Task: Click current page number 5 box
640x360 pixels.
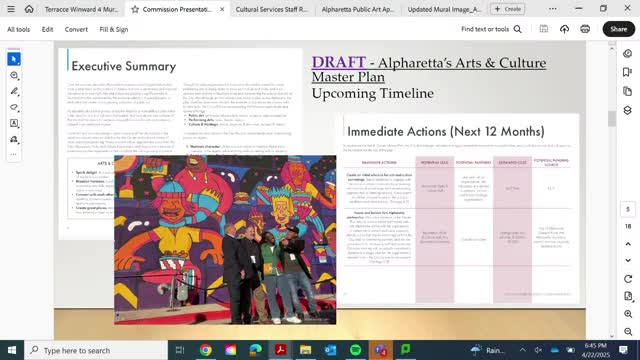Action: 628,209
